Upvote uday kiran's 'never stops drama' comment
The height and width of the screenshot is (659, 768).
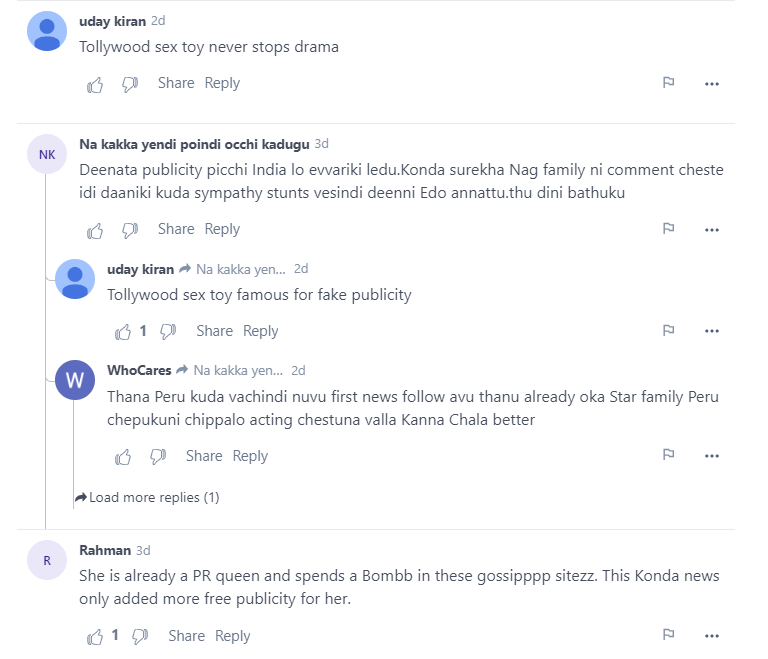[95, 84]
